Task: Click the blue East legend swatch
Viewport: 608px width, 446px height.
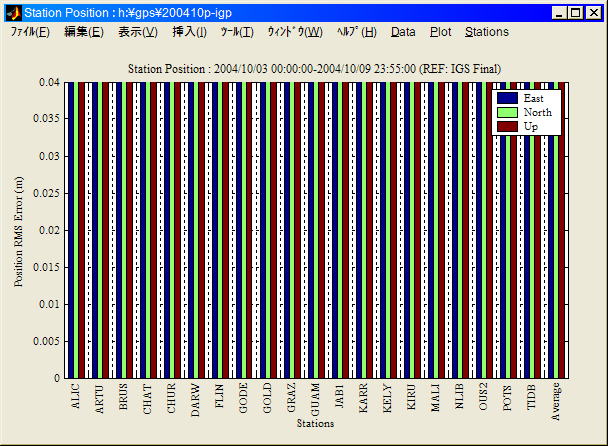Action: pyautogui.click(x=507, y=98)
